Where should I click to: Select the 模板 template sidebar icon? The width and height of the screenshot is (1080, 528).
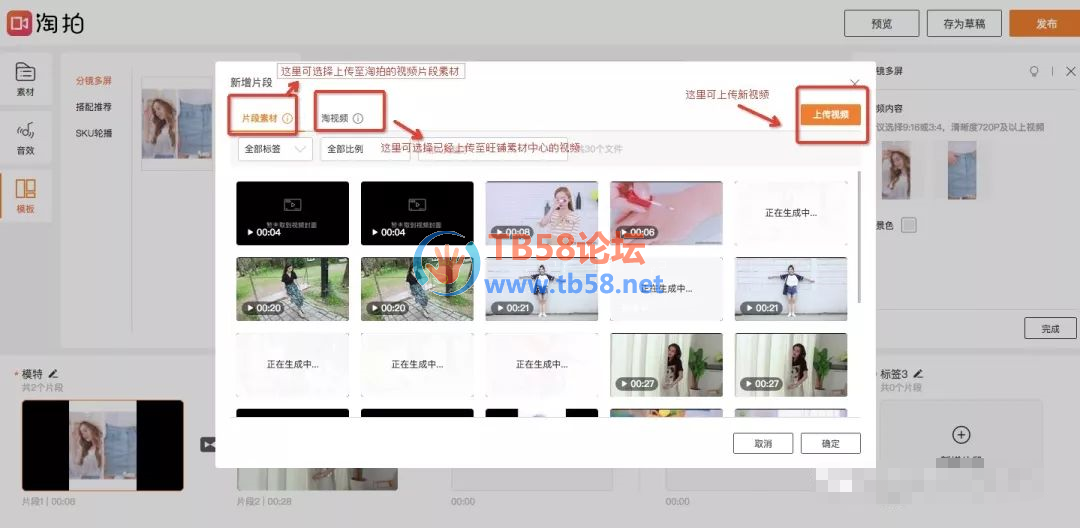[x=25, y=193]
